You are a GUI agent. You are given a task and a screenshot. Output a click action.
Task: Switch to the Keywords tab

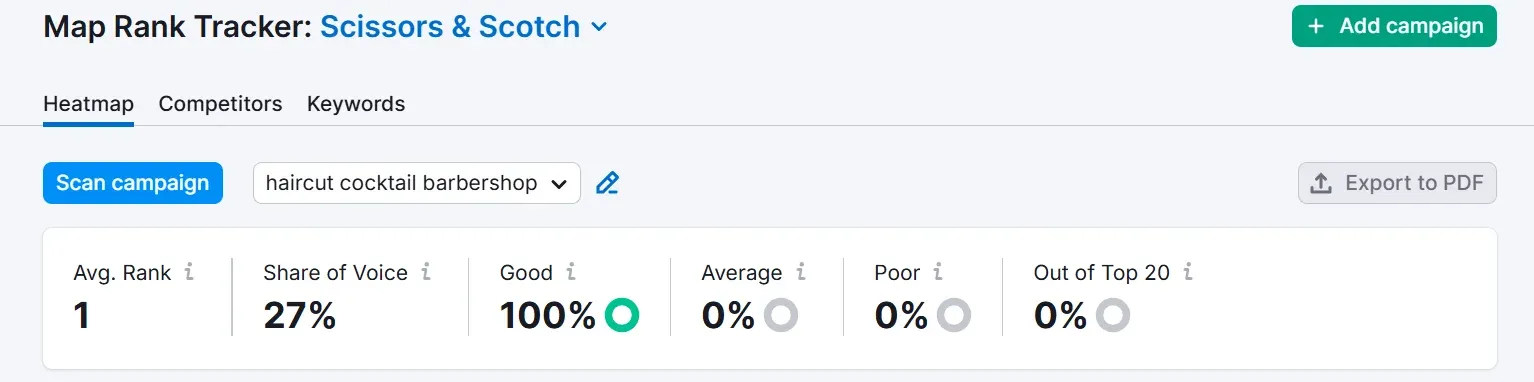click(x=356, y=104)
